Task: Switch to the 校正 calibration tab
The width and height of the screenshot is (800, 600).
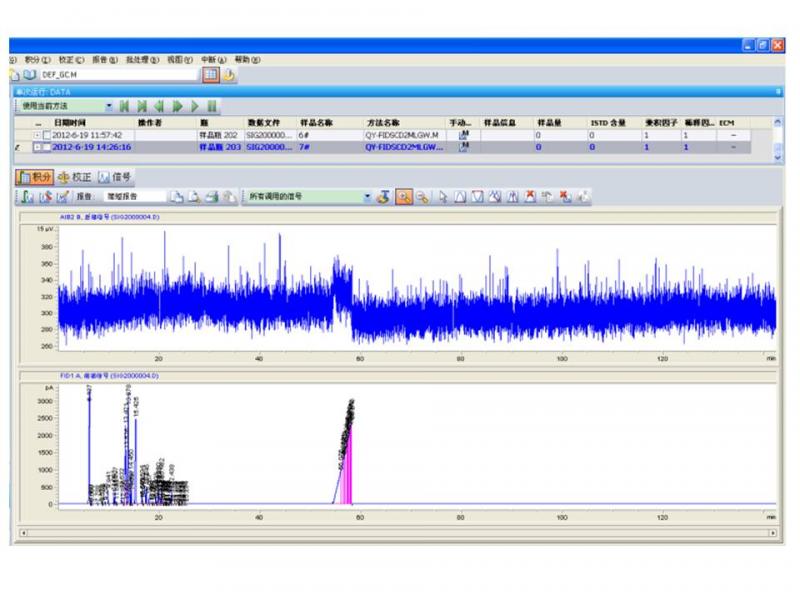Action: click(x=74, y=177)
